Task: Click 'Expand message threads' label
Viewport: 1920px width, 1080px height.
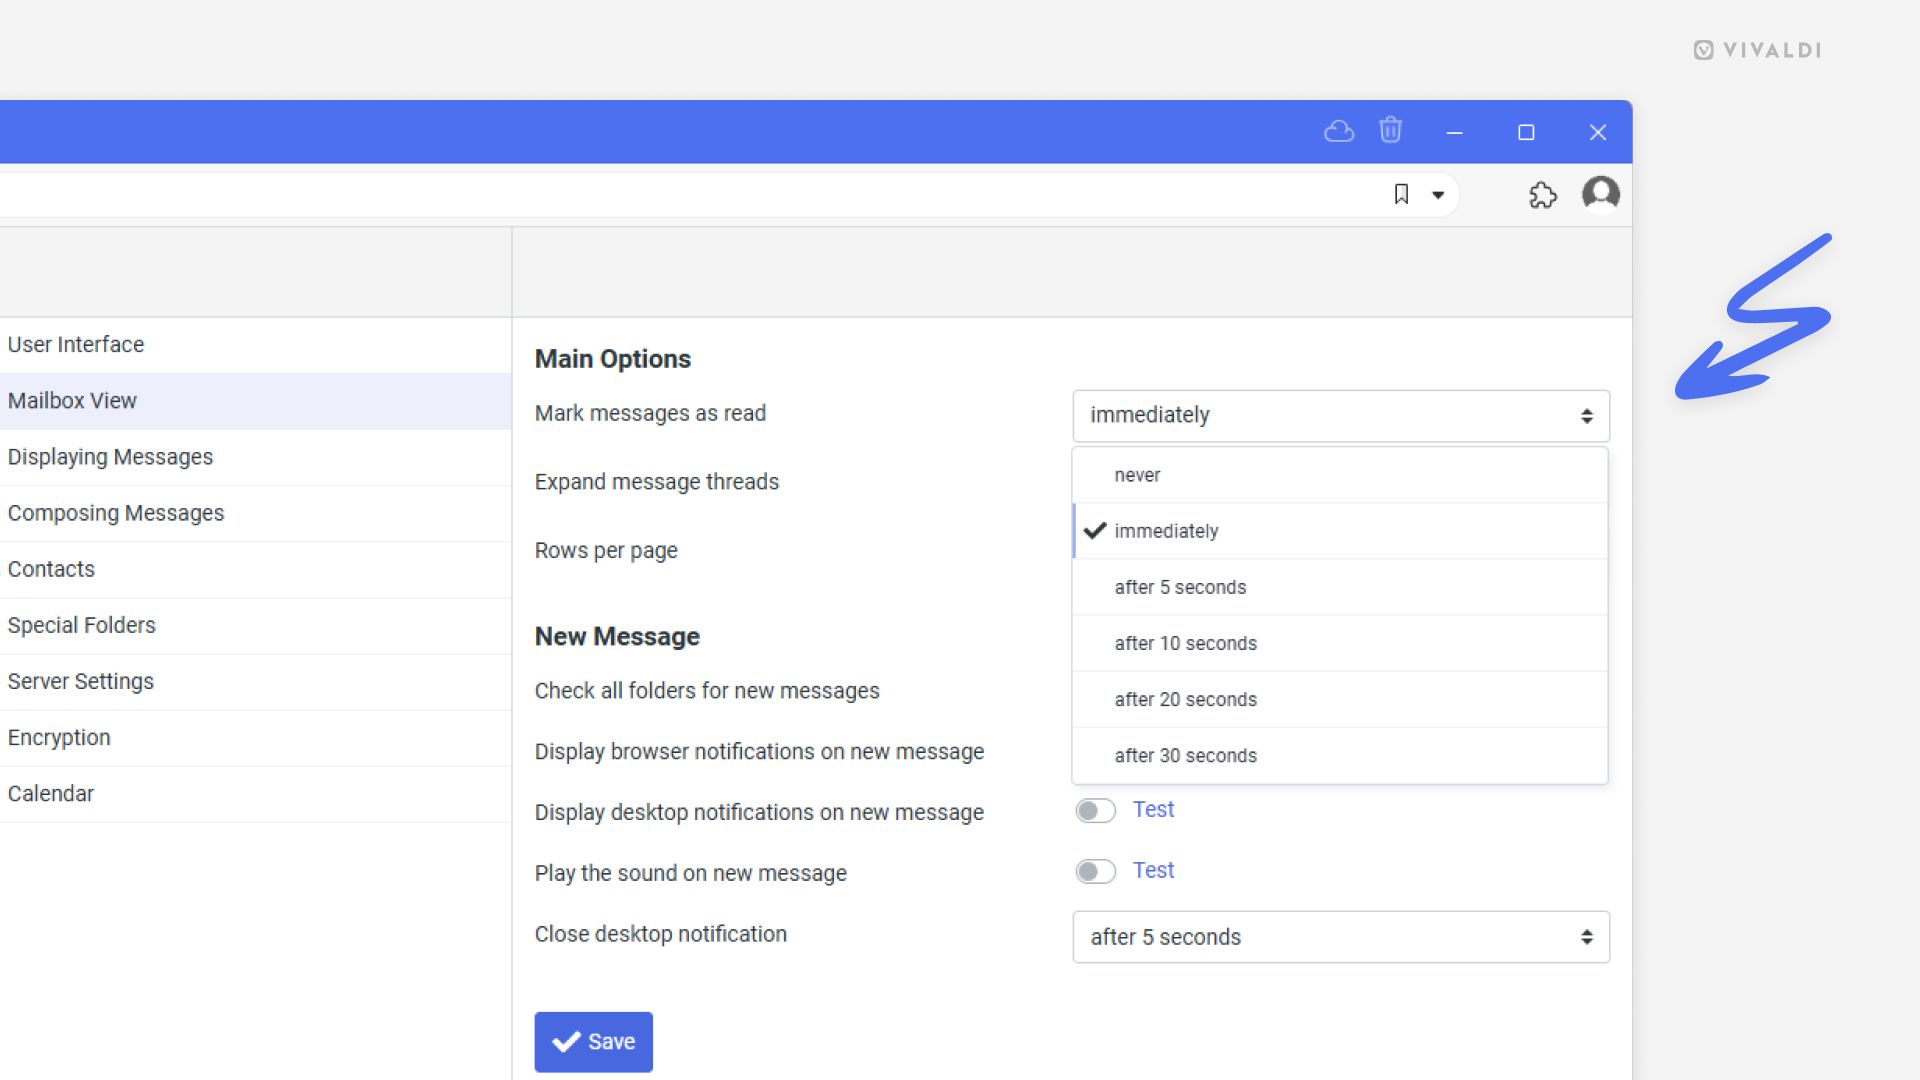Action: pos(656,482)
